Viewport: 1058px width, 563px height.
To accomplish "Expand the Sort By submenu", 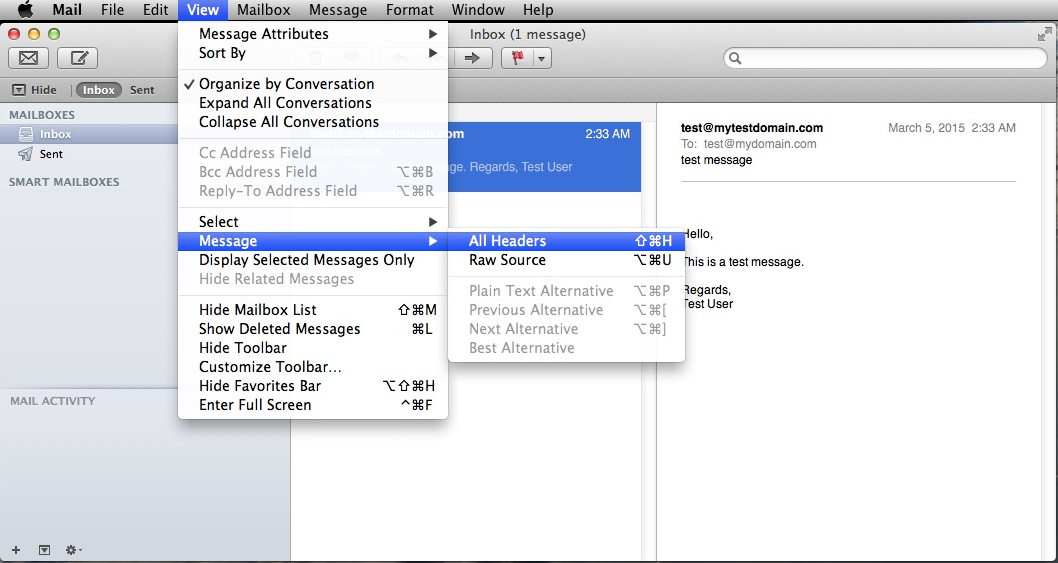I will (313, 53).
